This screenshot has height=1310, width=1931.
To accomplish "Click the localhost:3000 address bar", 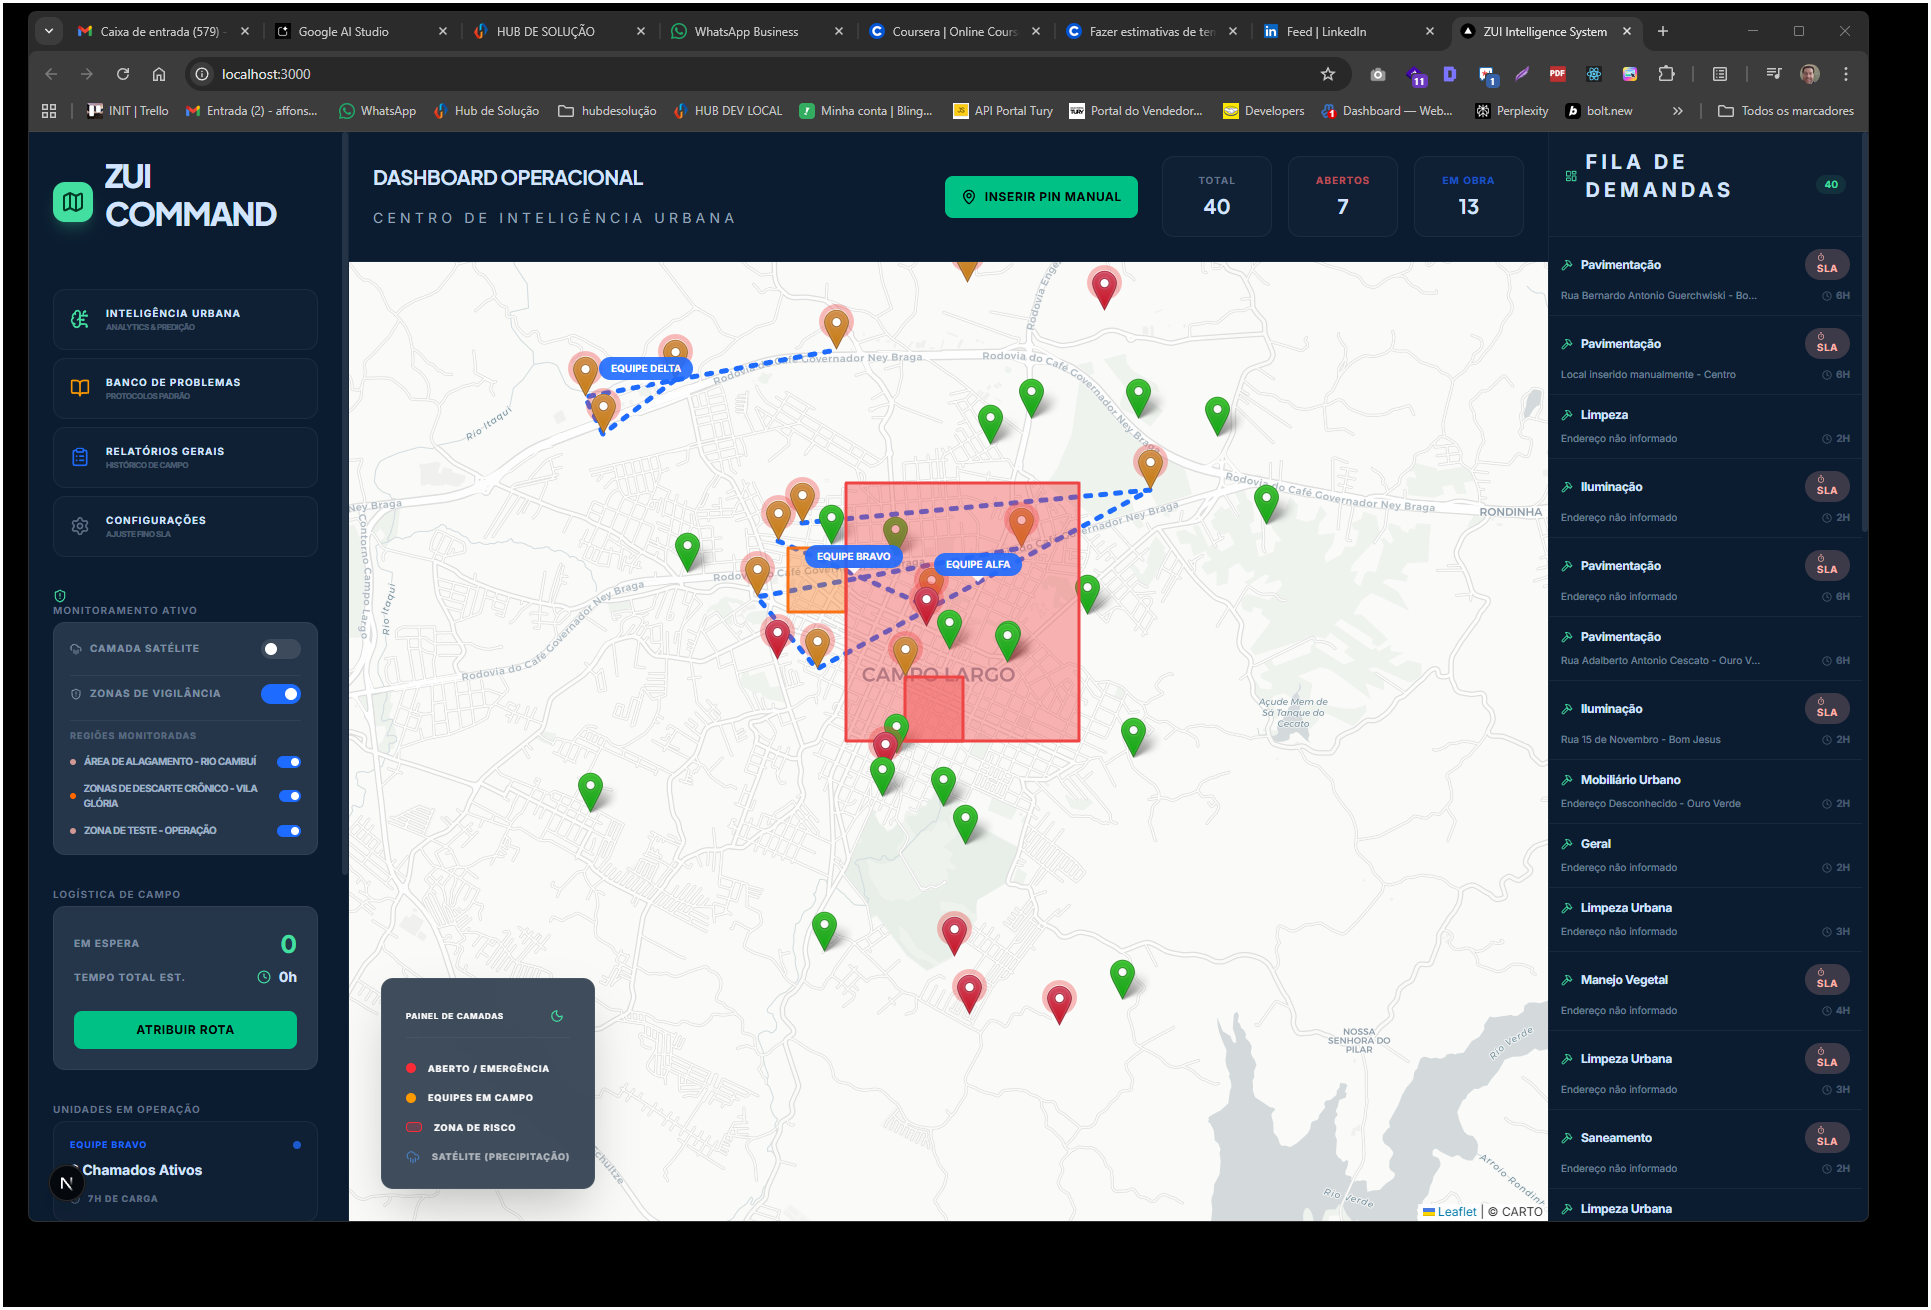I will coord(760,74).
